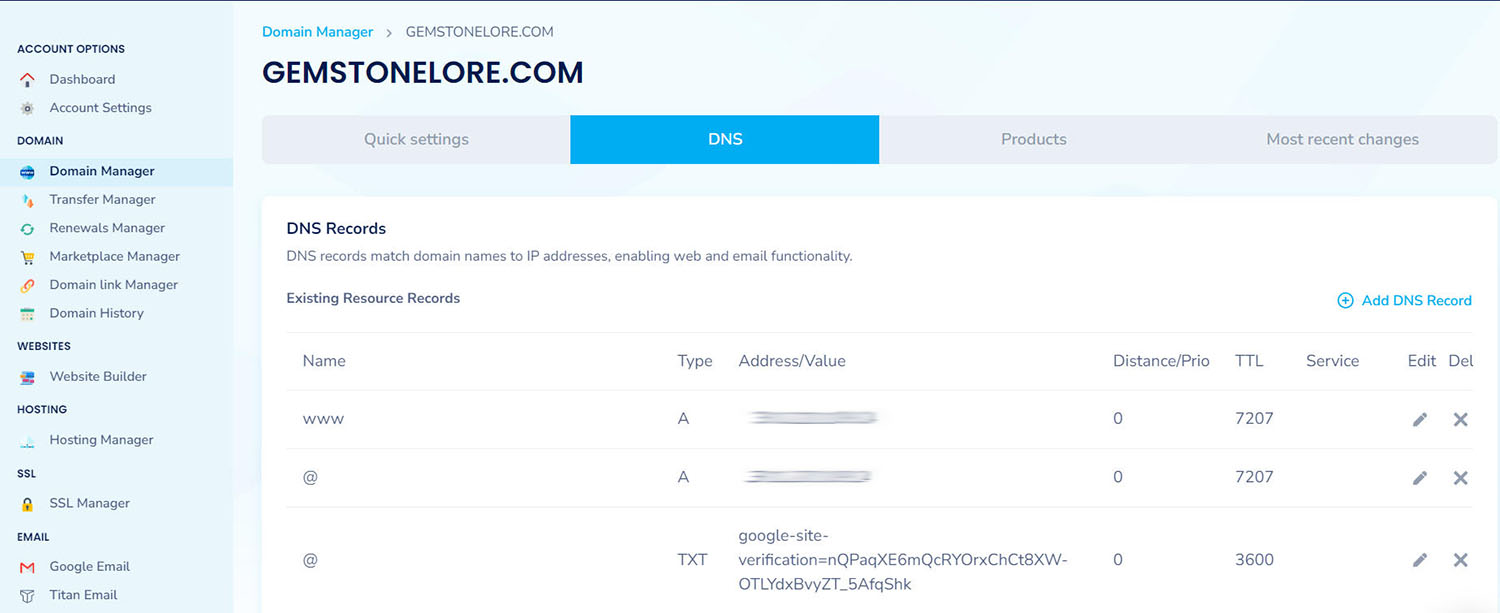This screenshot has width=1500, height=613.
Task: Switch to the Quick settings tab
Action: click(x=416, y=140)
